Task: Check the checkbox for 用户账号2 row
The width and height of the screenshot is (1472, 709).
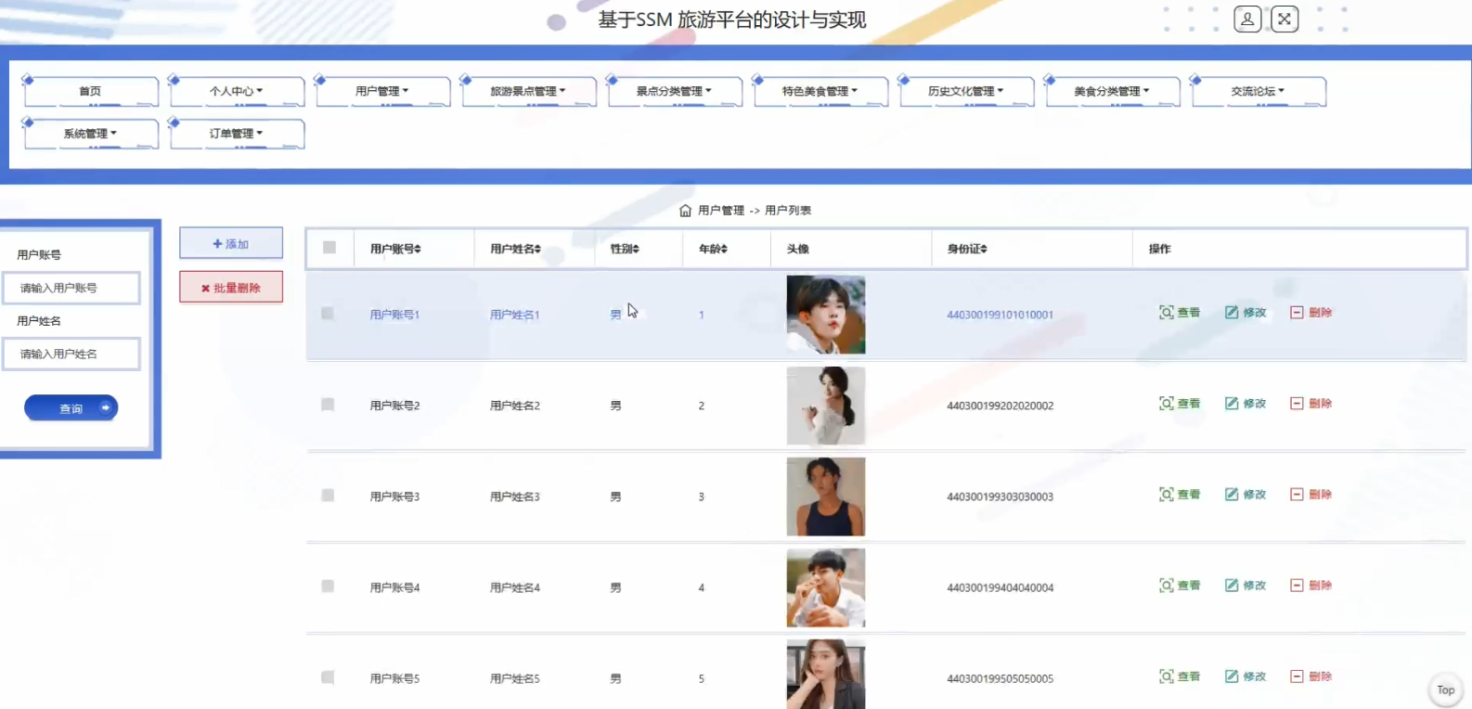Action: [x=327, y=404]
